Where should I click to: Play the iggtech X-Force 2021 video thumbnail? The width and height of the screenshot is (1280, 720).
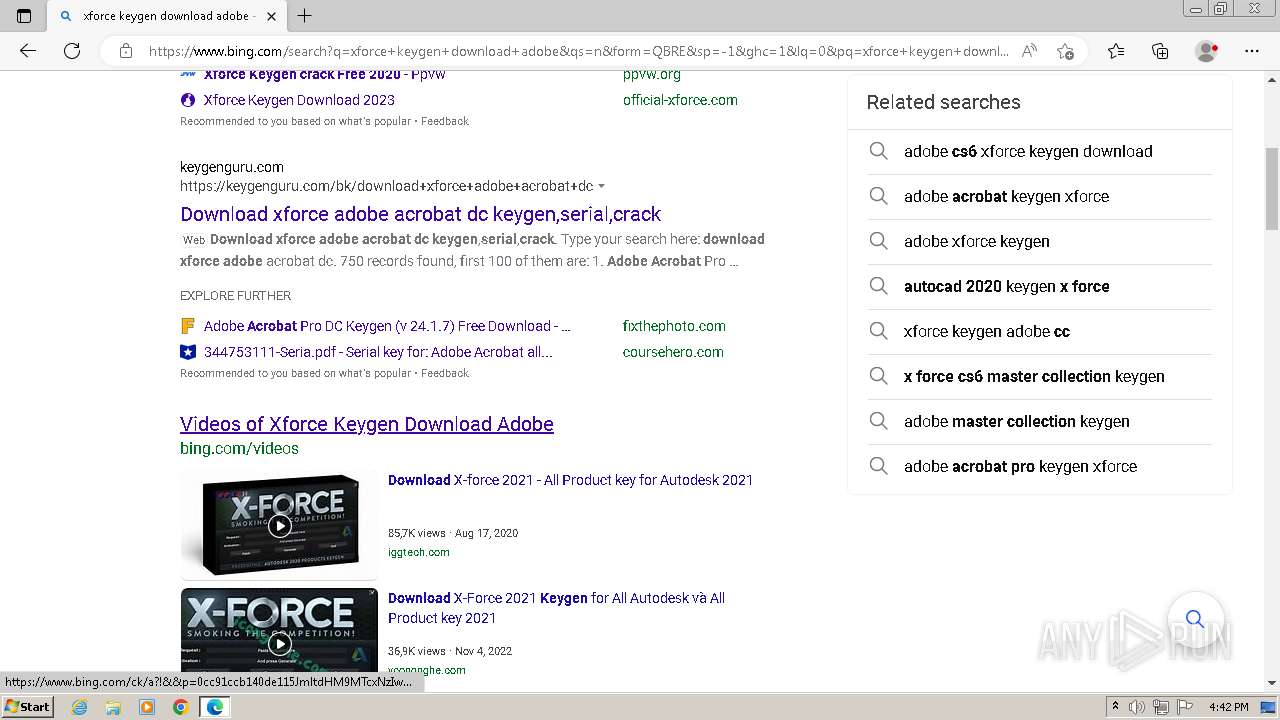[x=279, y=526]
